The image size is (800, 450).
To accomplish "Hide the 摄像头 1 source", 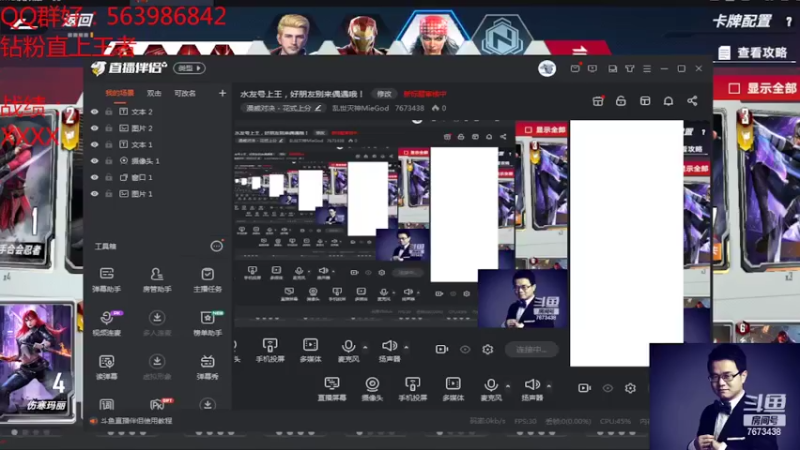I will click(94, 161).
